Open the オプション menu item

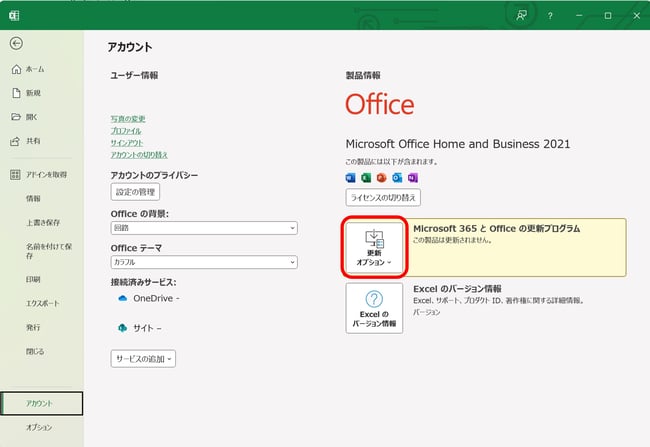39,427
